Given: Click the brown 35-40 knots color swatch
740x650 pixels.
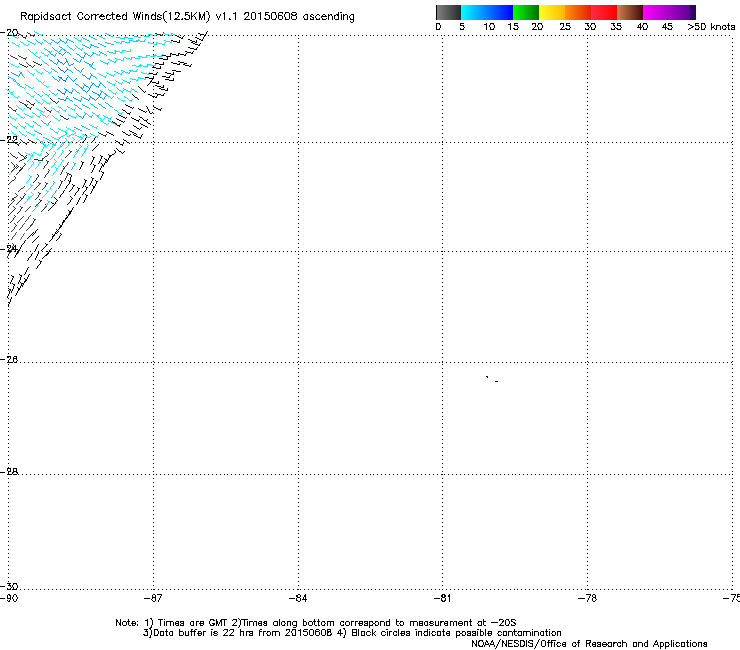Looking at the screenshot, I should (x=630, y=12).
